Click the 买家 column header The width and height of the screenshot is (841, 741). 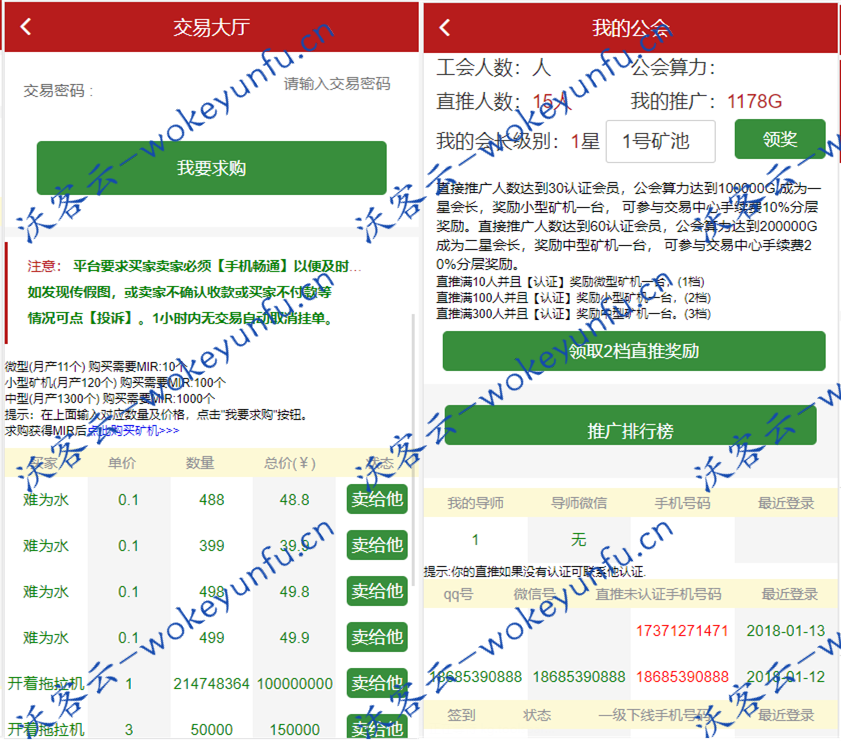[44, 463]
